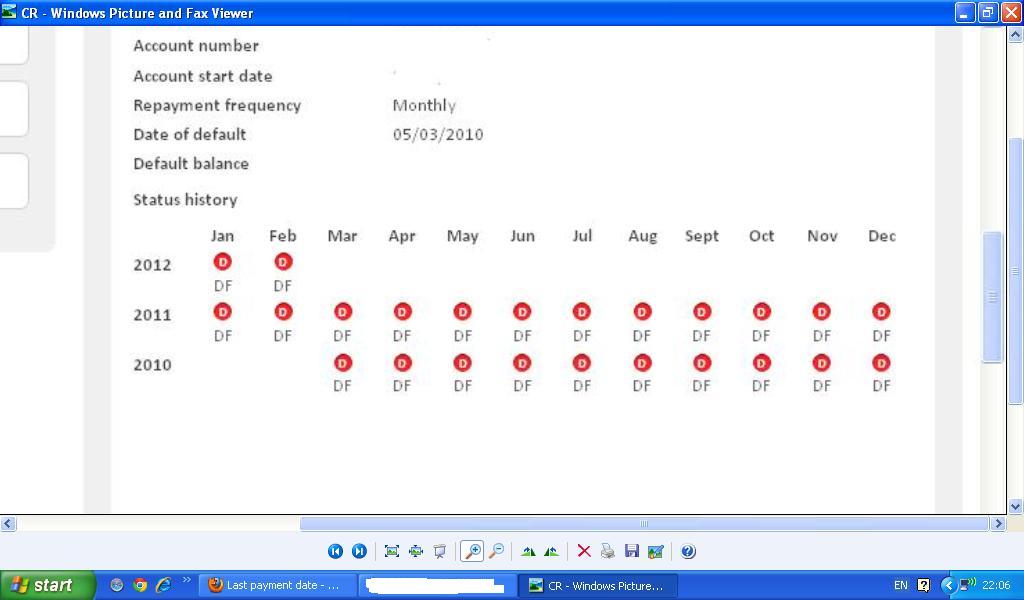Delete the image with the red X
The image size is (1024, 600).
tap(584, 551)
